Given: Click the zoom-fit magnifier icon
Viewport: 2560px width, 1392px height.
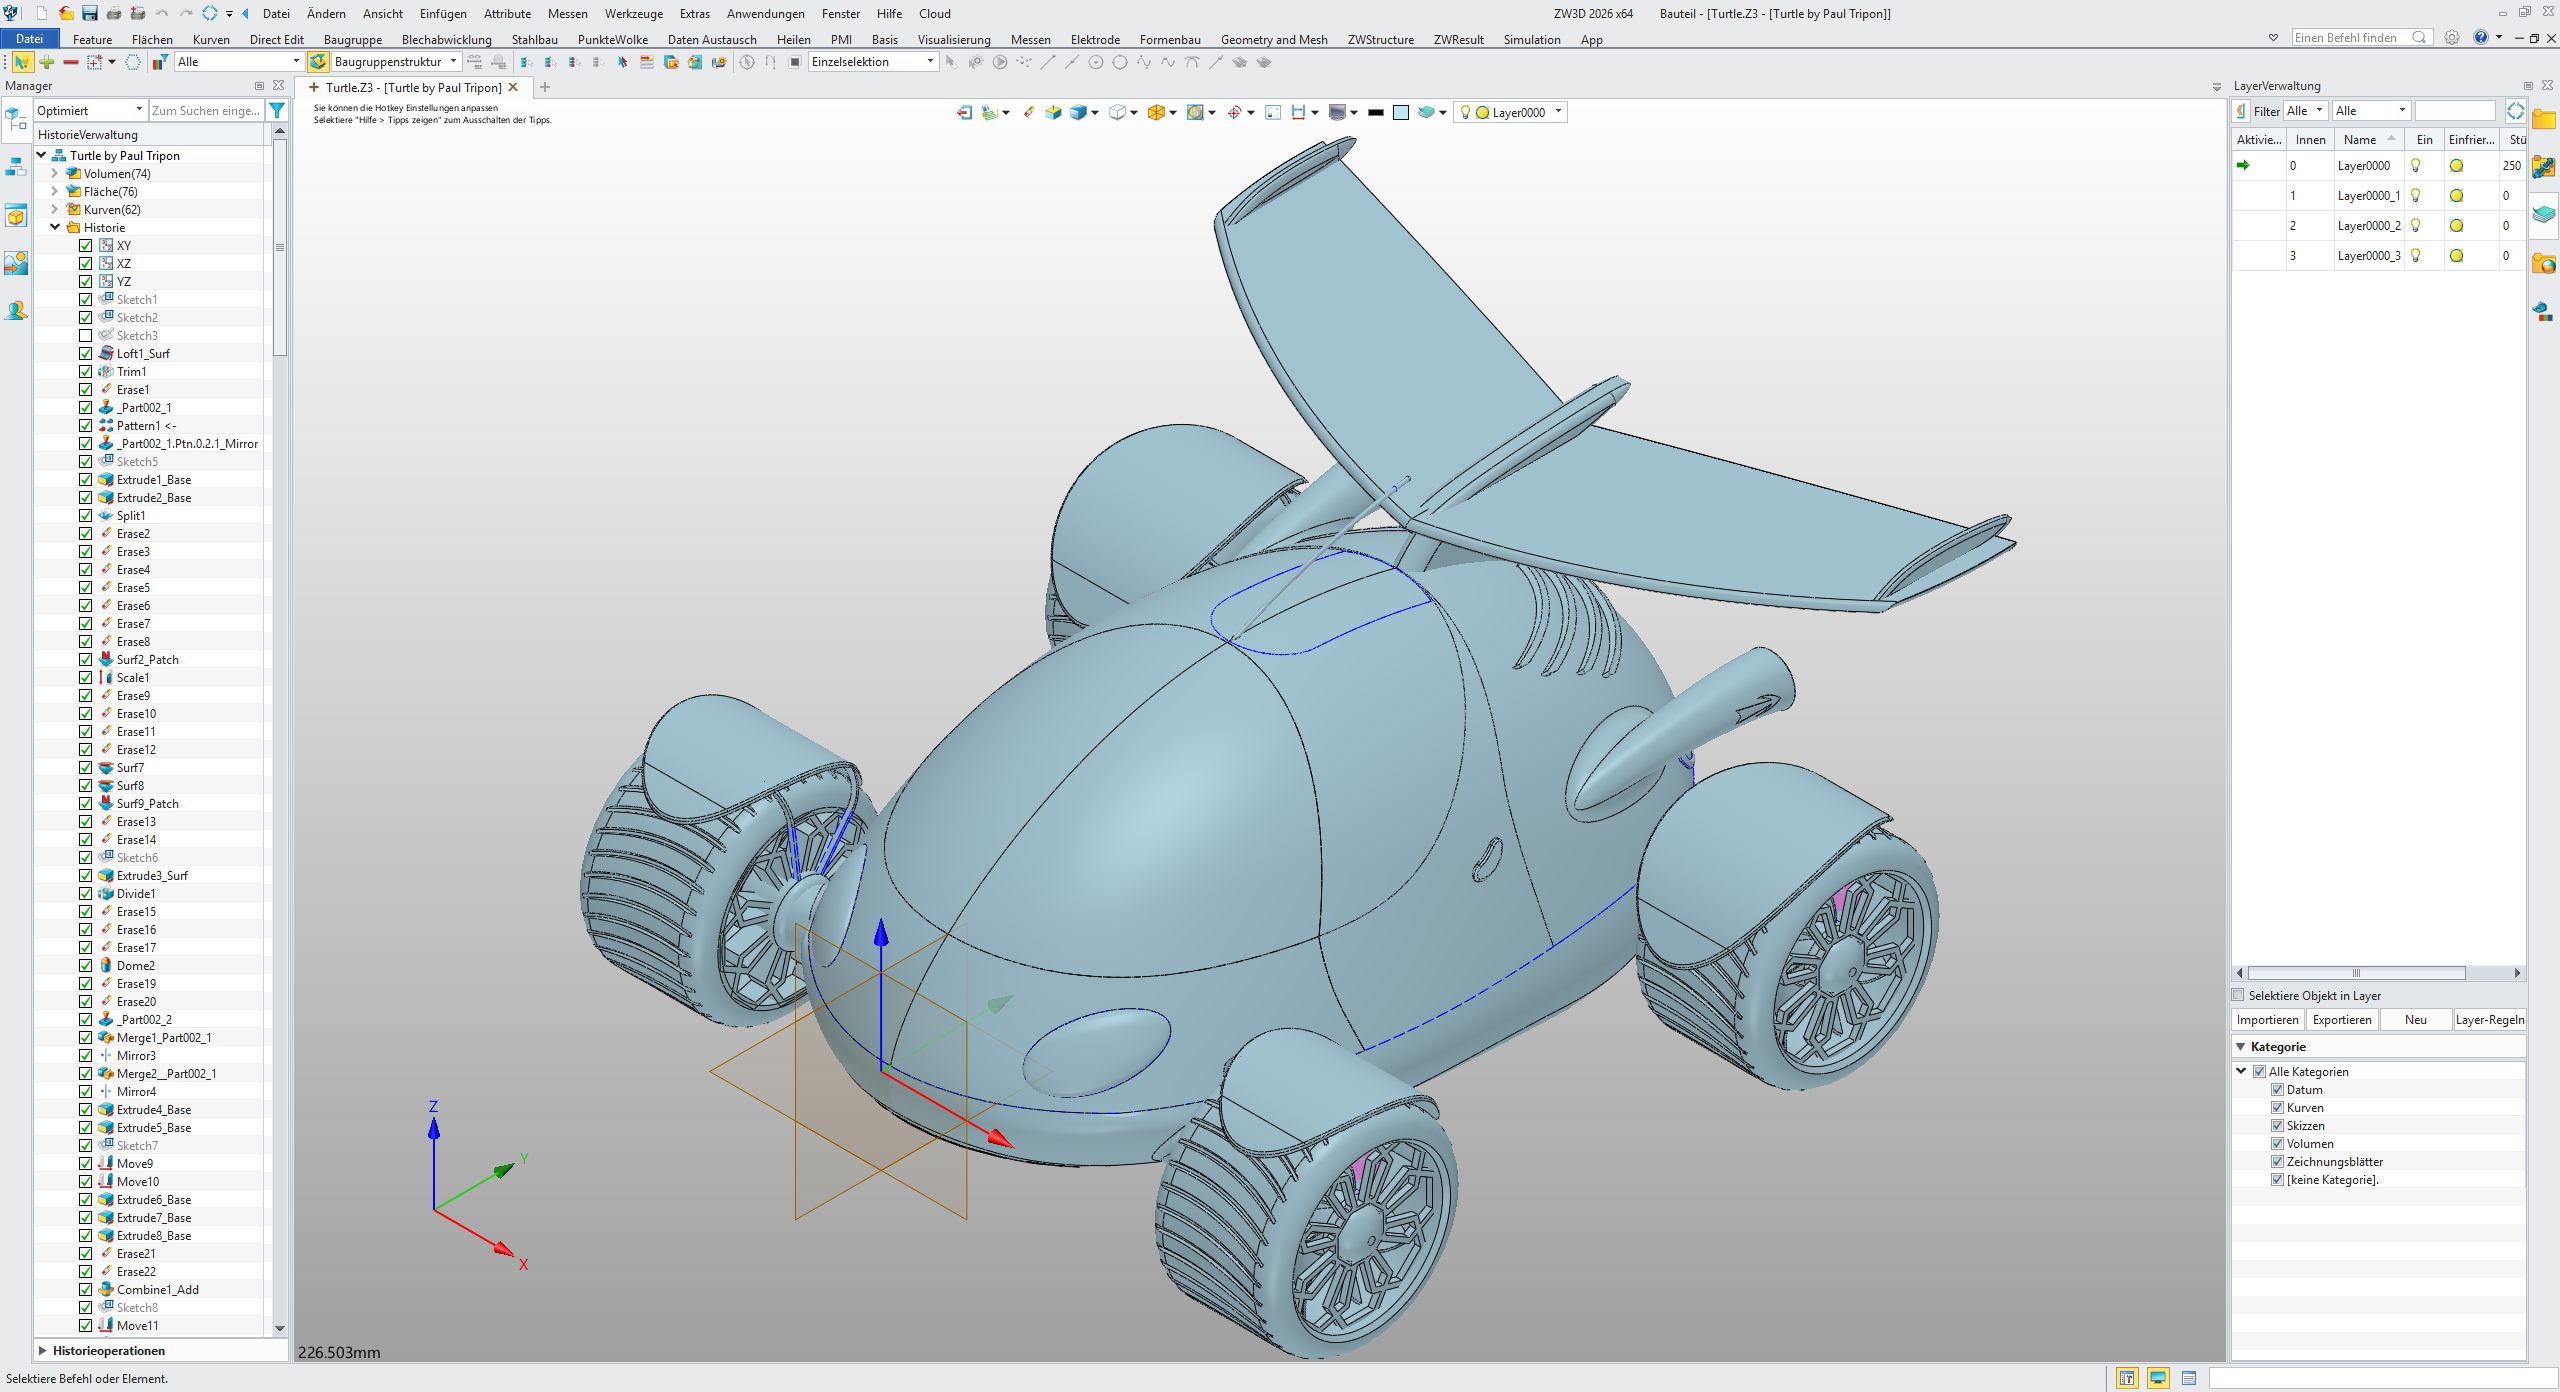Looking at the screenshot, I should [x=1195, y=112].
